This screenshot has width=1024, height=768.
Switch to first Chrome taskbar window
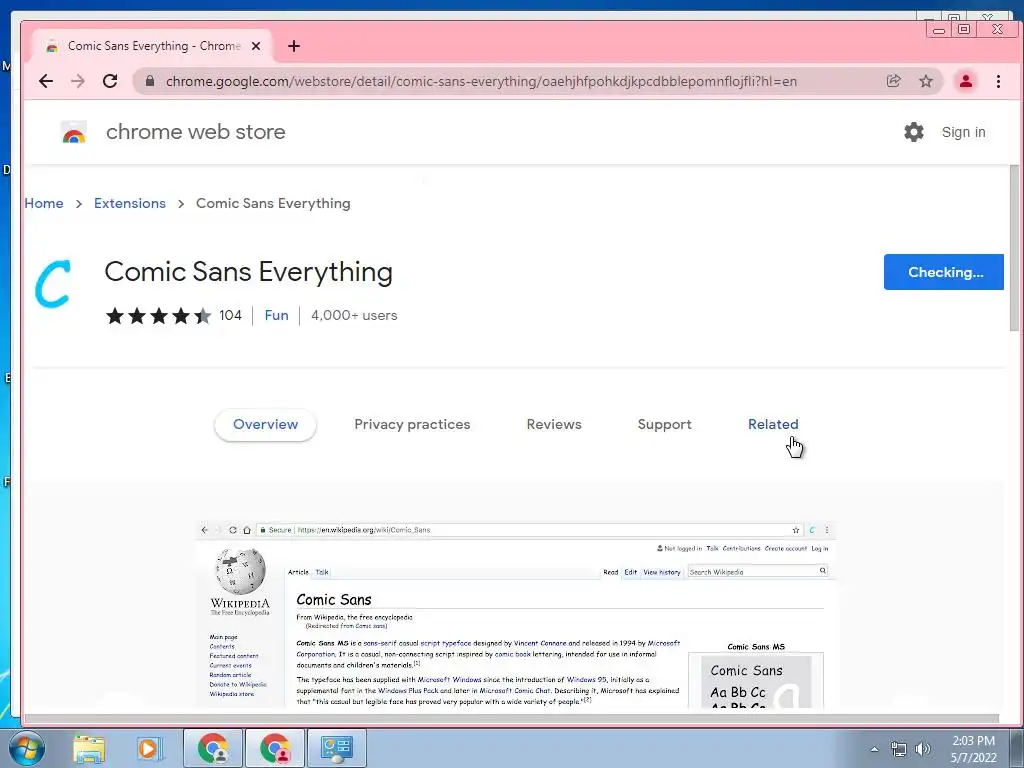click(x=213, y=748)
